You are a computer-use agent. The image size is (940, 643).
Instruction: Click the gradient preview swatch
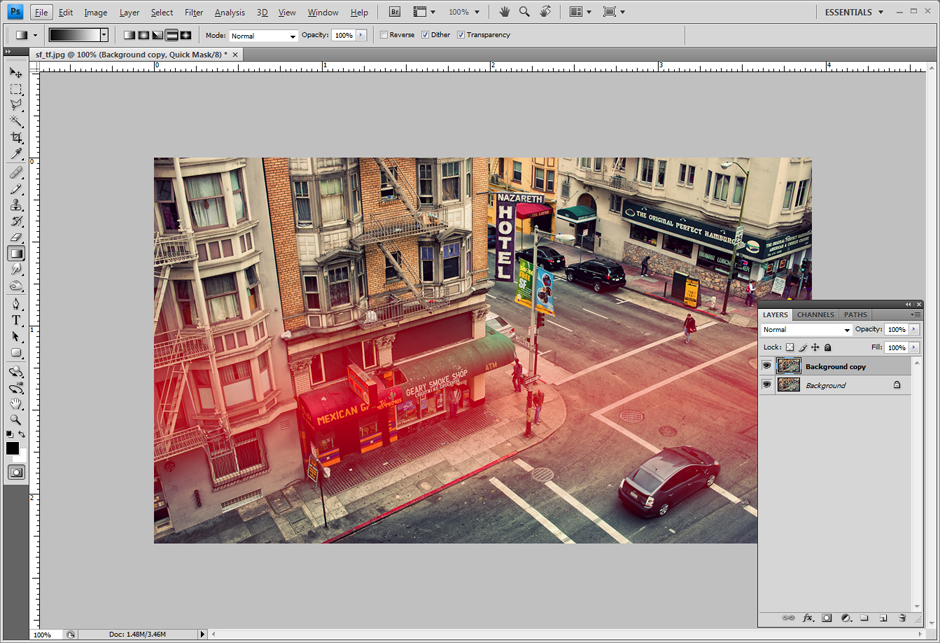(x=74, y=35)
